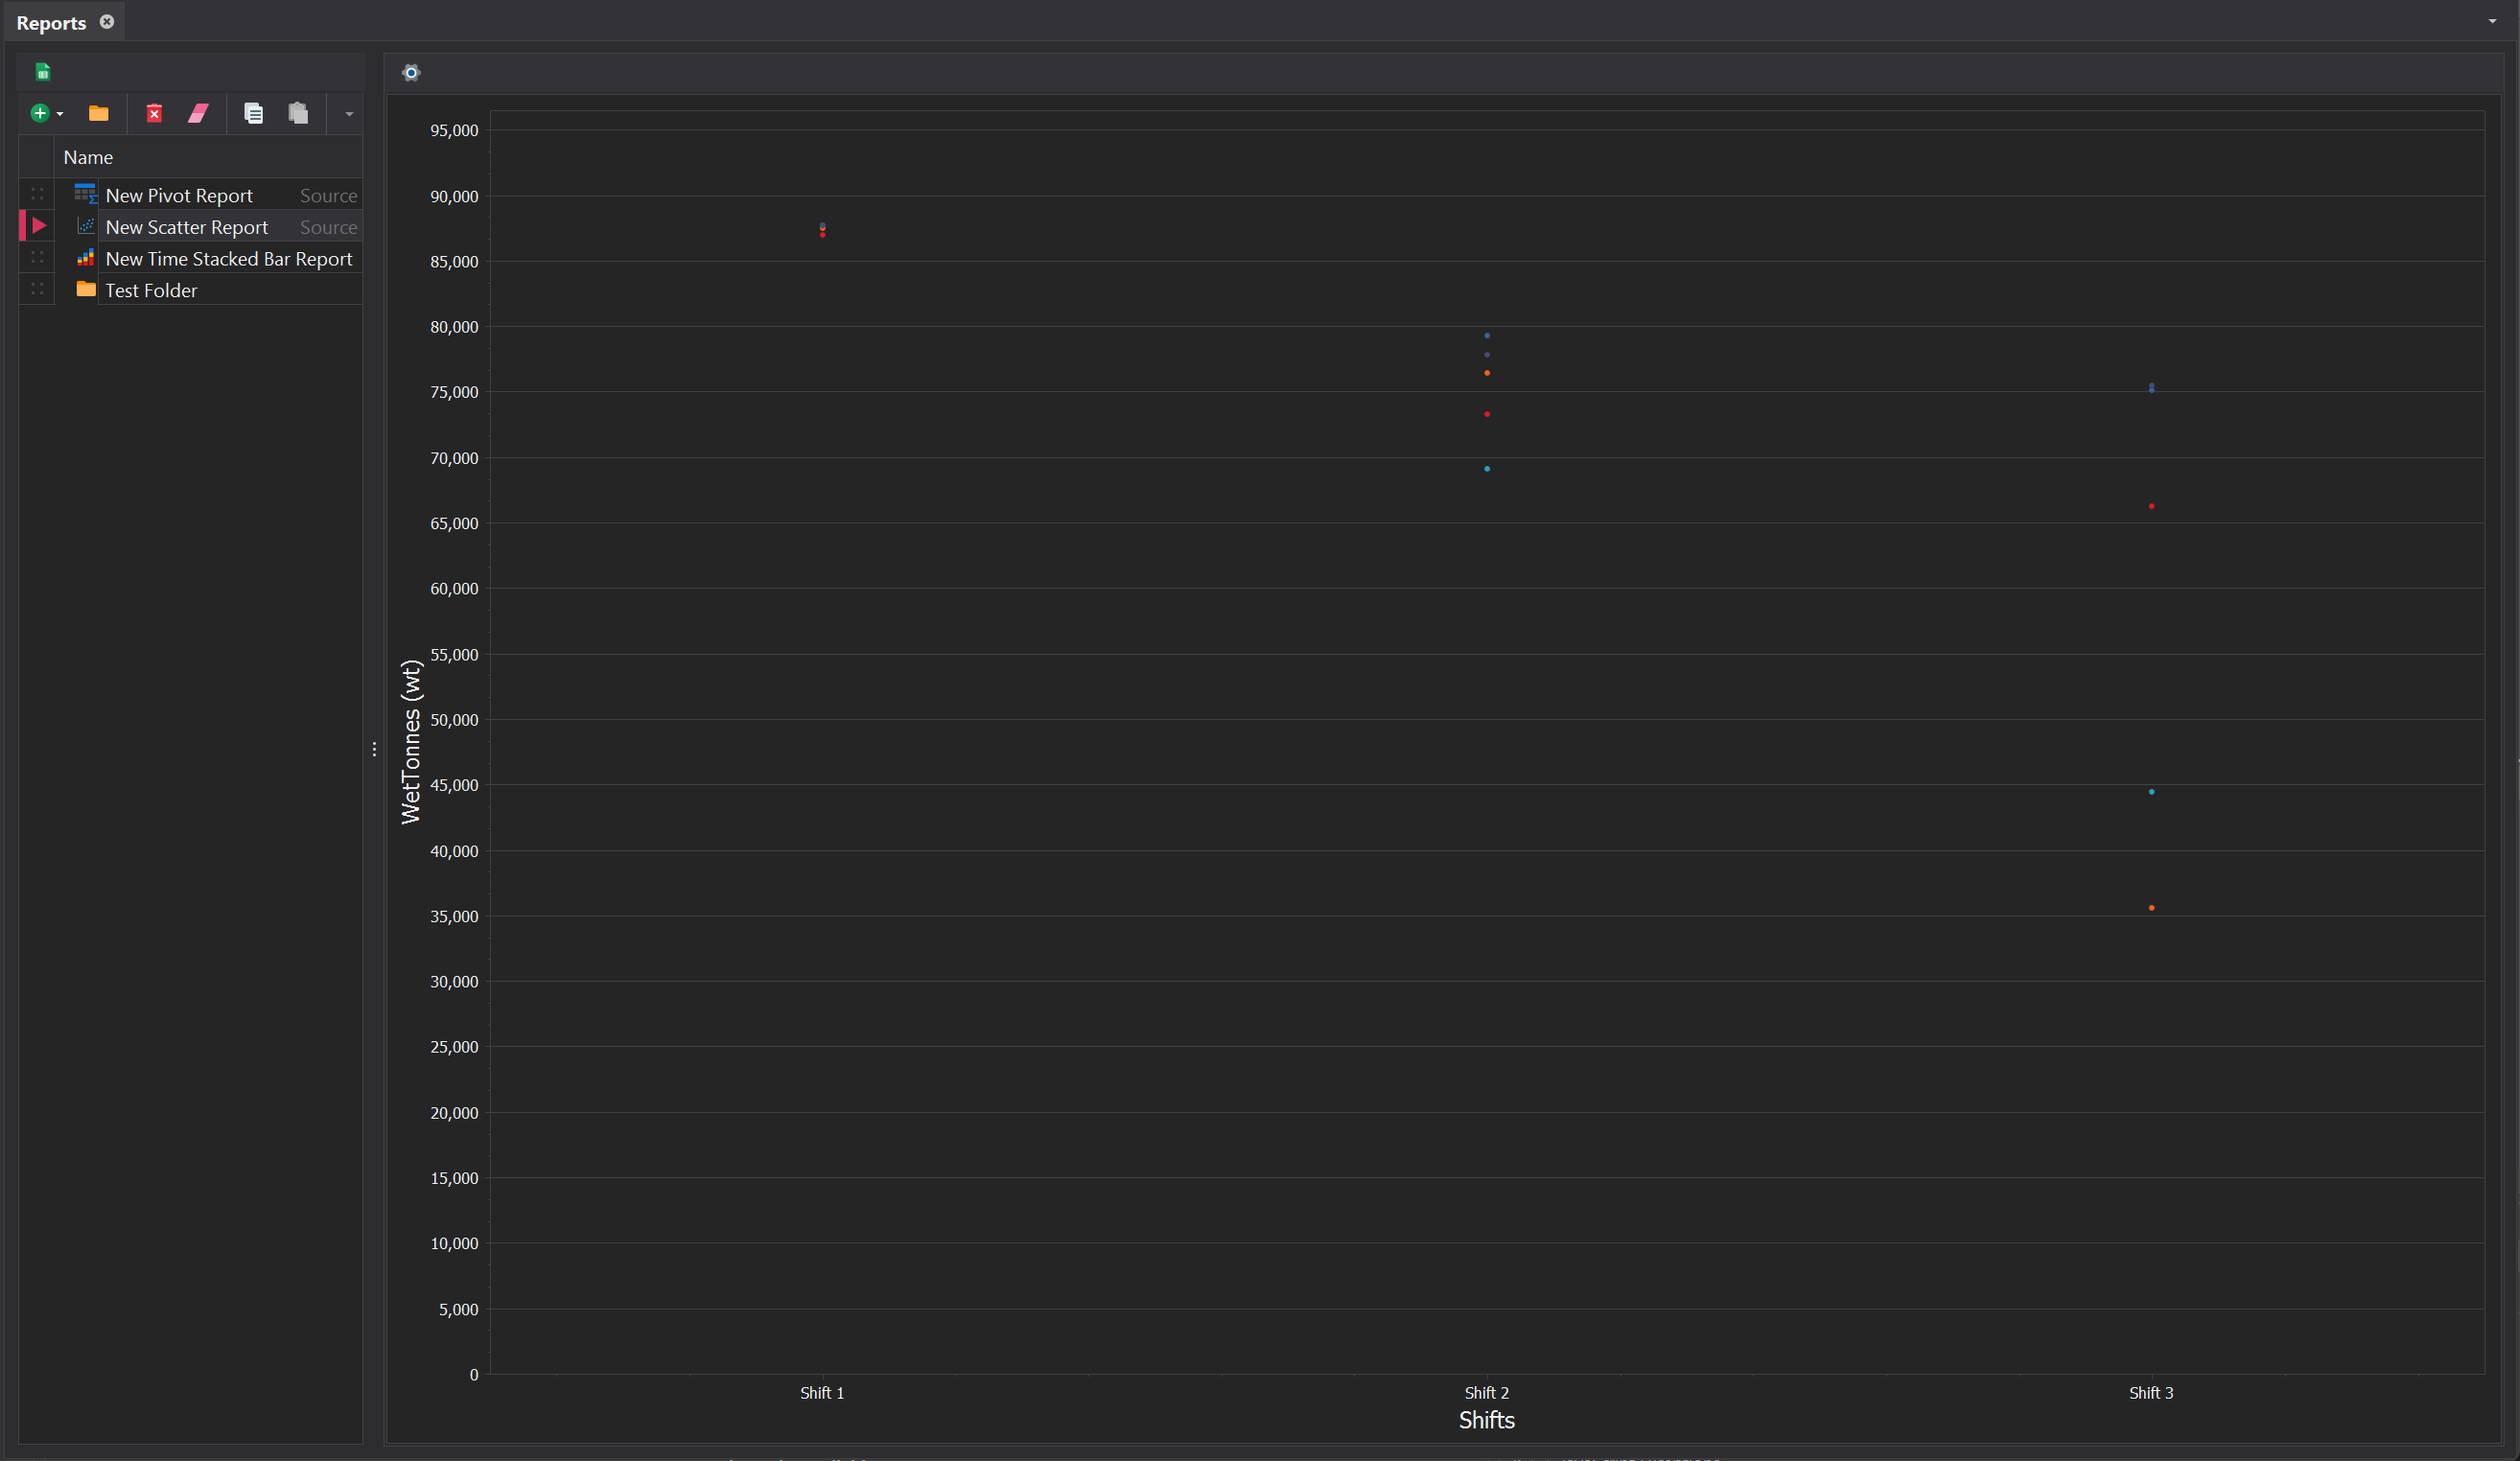Click the green add report button
The image size is (2520, 1461).
[40, 113]
